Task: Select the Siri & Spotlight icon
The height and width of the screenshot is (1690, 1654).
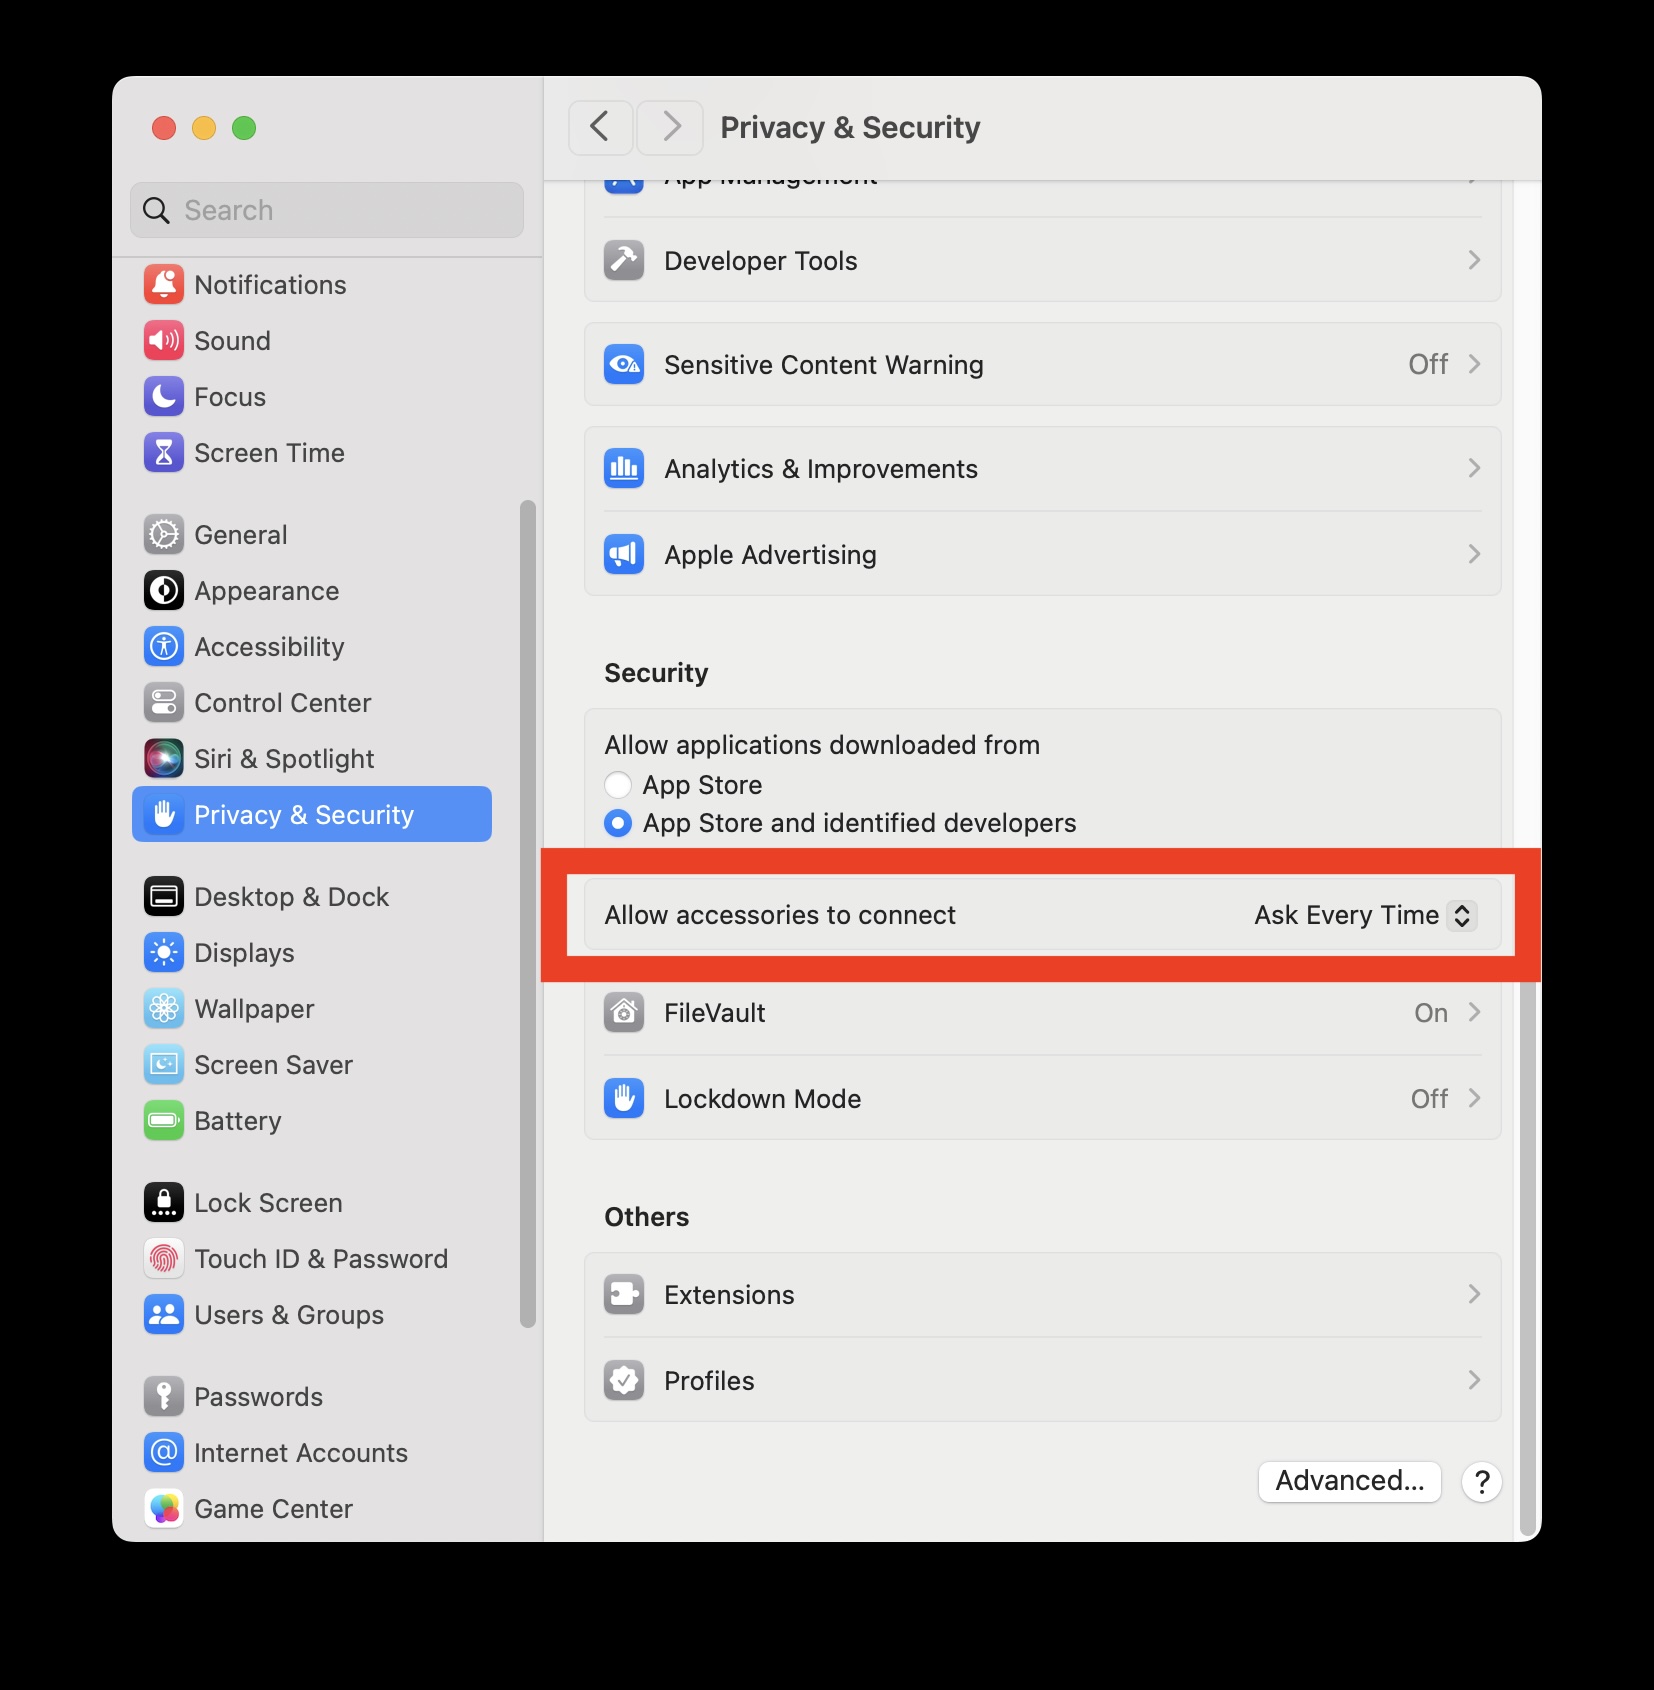Action: [x=163, y=758]
